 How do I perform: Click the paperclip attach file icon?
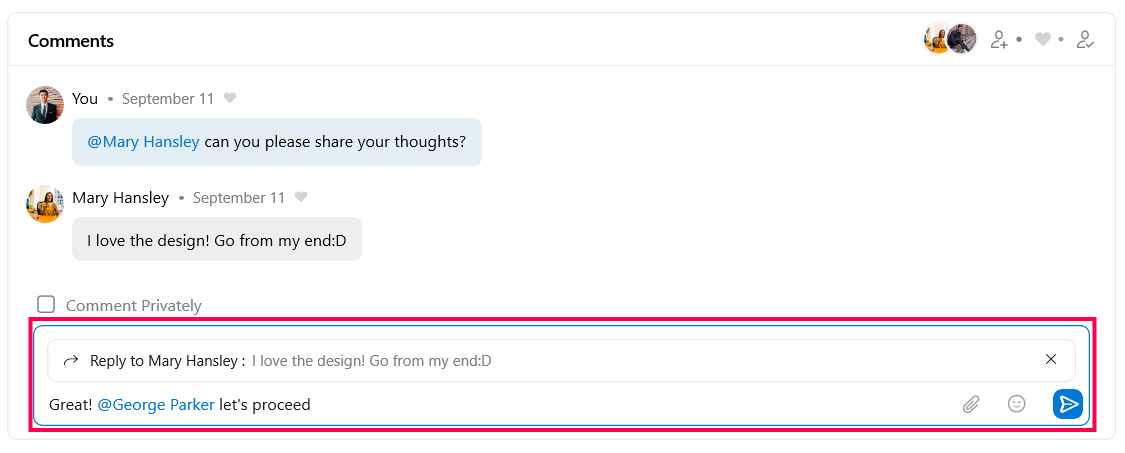[971, 404]
